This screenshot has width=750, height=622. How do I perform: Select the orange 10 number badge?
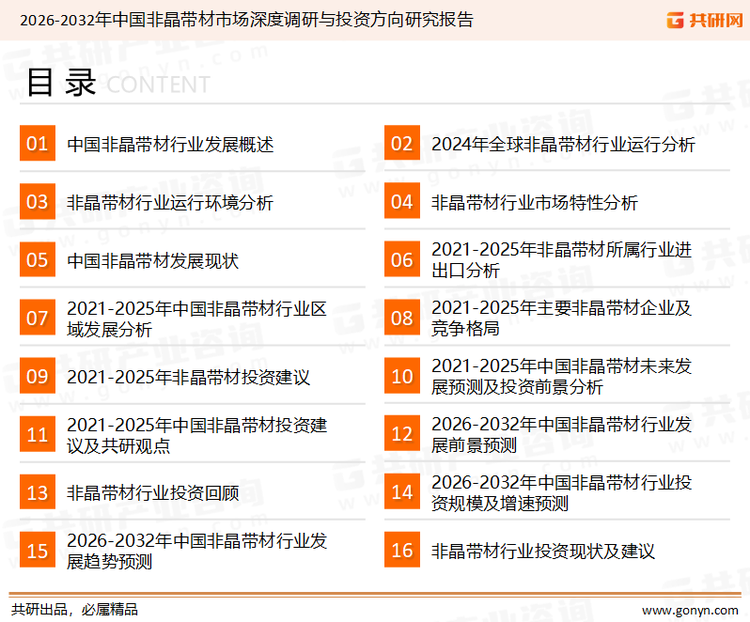click(401, 376)
